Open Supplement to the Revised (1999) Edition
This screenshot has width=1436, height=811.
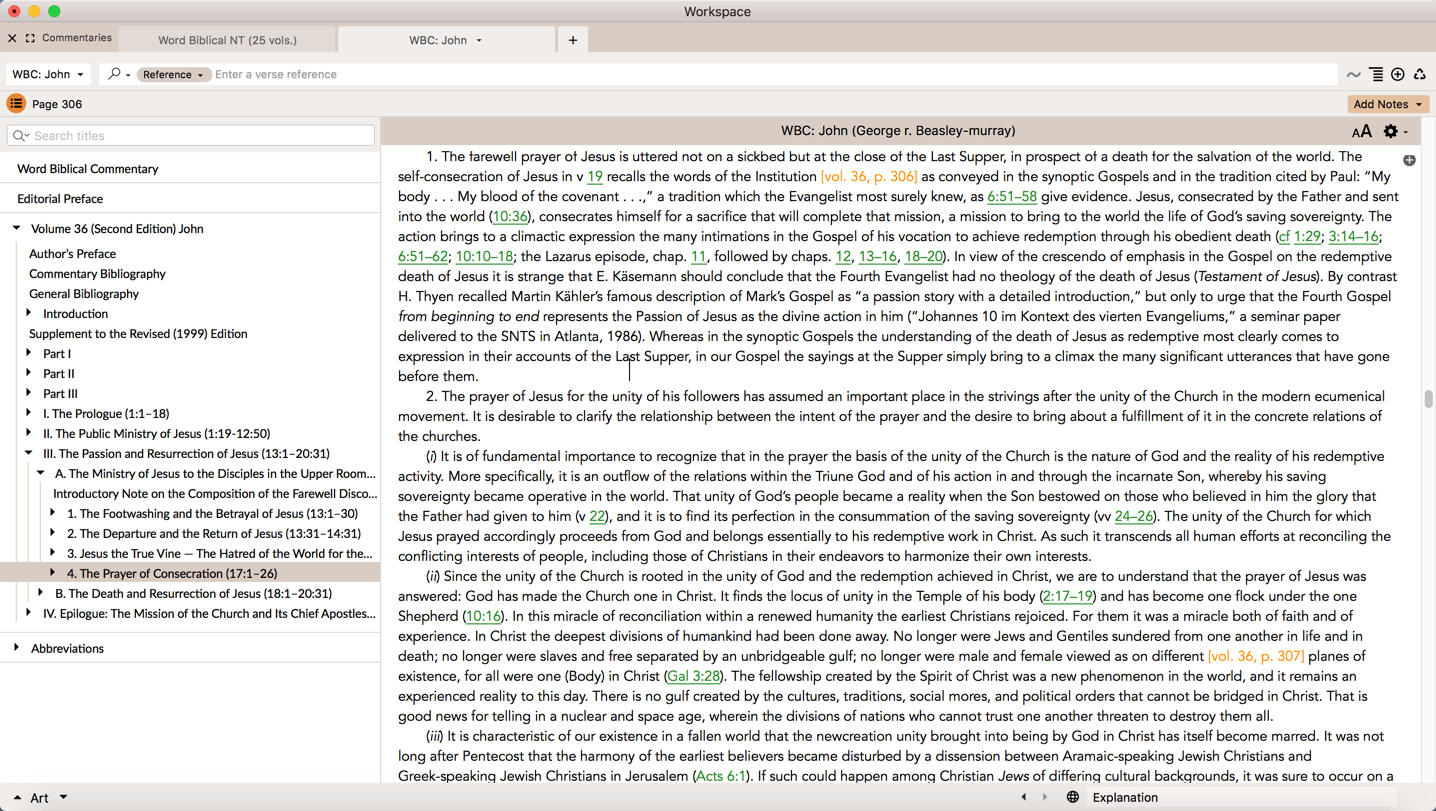point(138,334)
